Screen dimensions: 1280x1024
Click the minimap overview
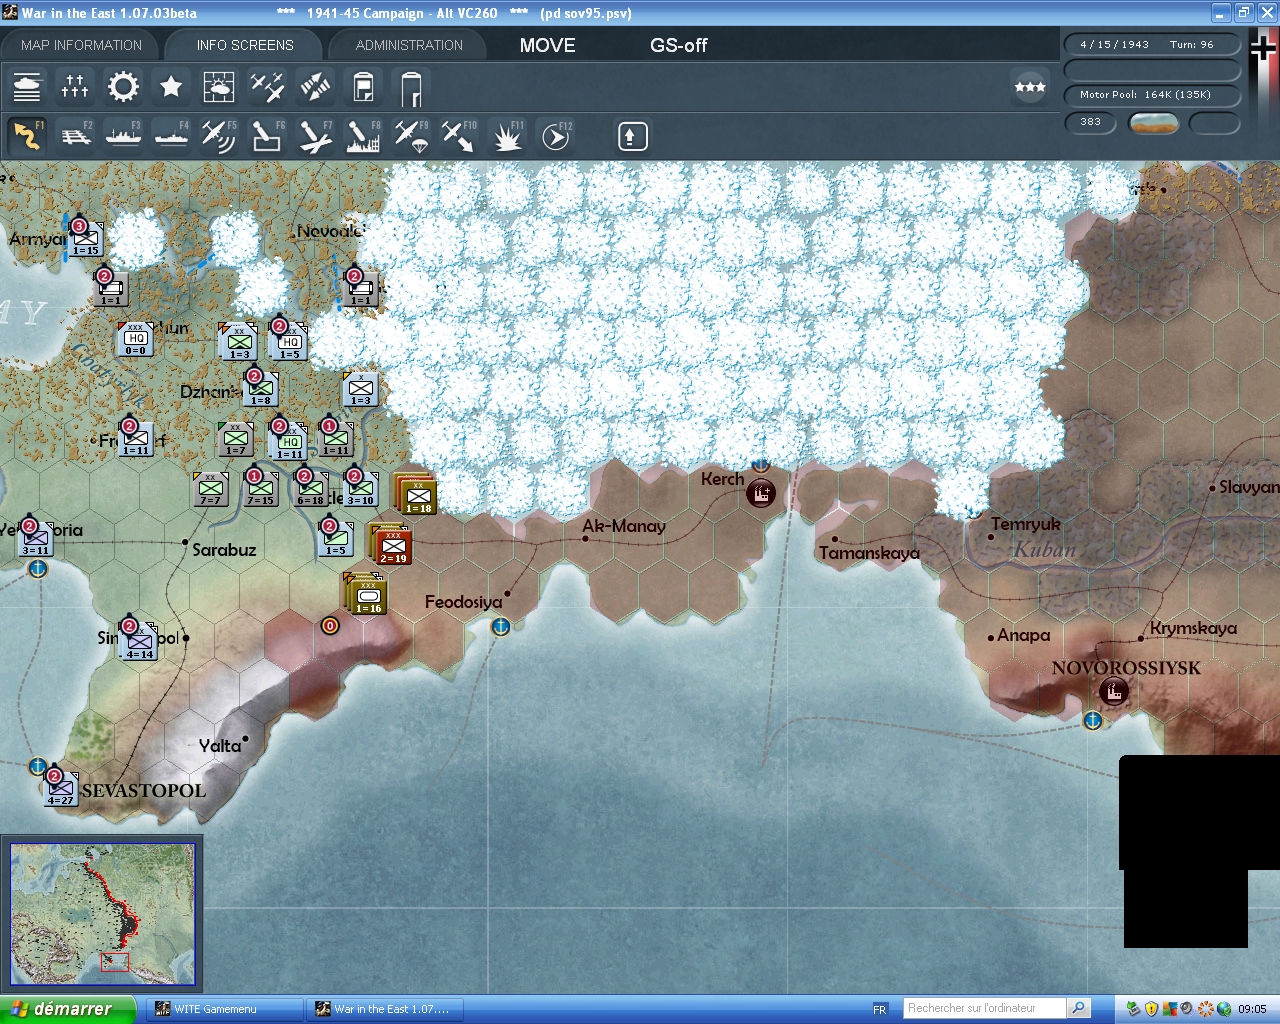click(x=102, y=914)
